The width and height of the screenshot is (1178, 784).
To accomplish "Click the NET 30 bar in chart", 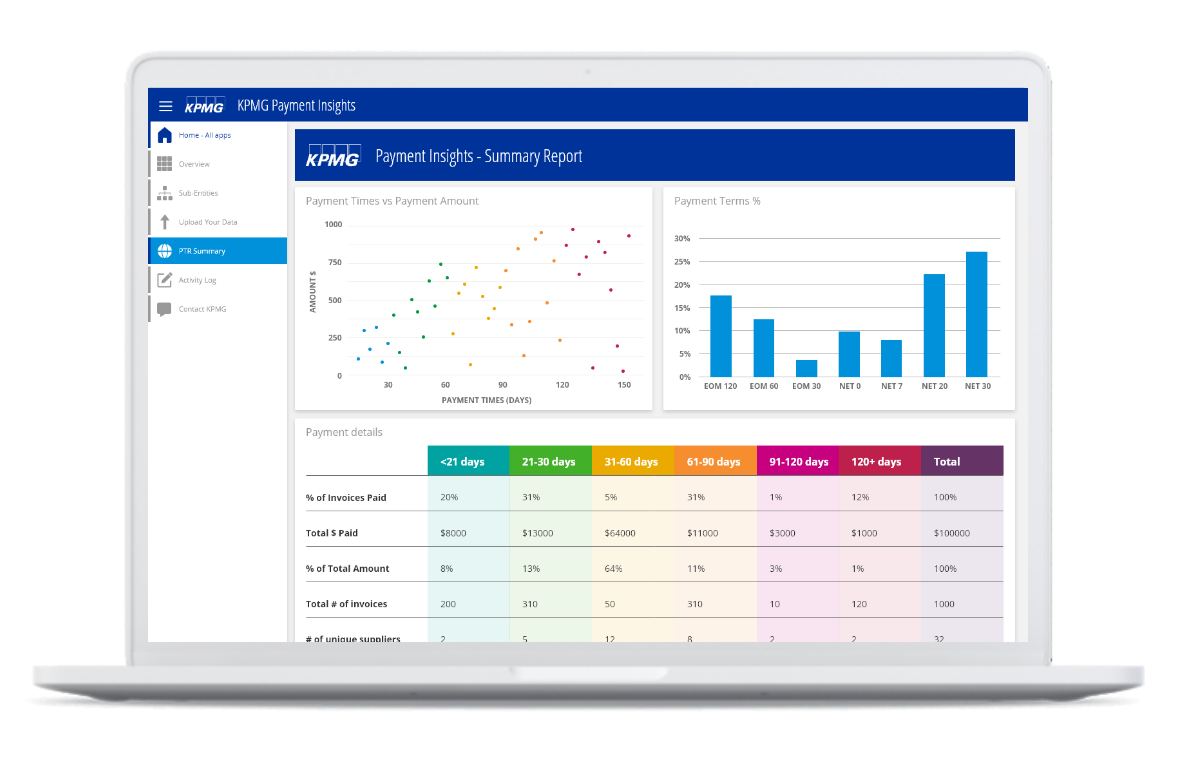I will (976, 314).
